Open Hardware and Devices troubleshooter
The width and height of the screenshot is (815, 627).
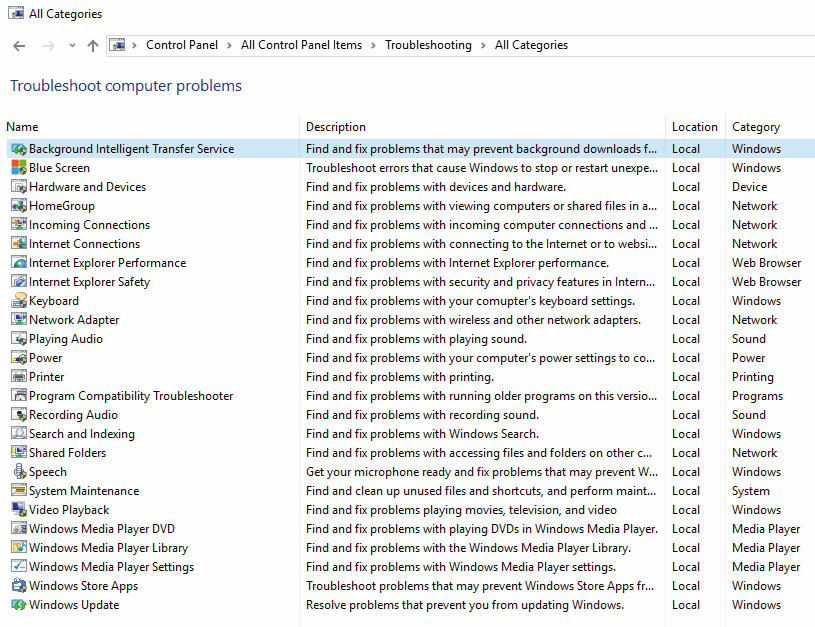pos(87,187)
